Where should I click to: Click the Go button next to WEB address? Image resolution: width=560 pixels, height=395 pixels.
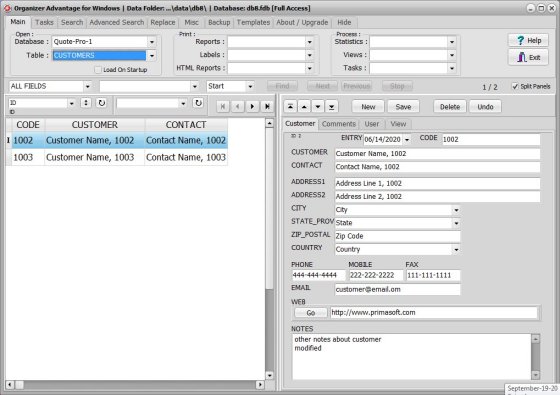tap(311, 313)
